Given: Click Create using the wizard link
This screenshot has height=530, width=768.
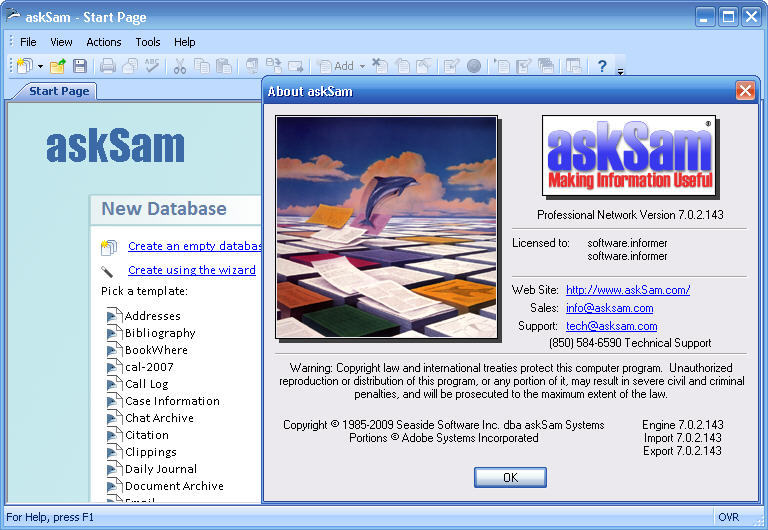Looking at the screenshot, I should pos(192,270).
